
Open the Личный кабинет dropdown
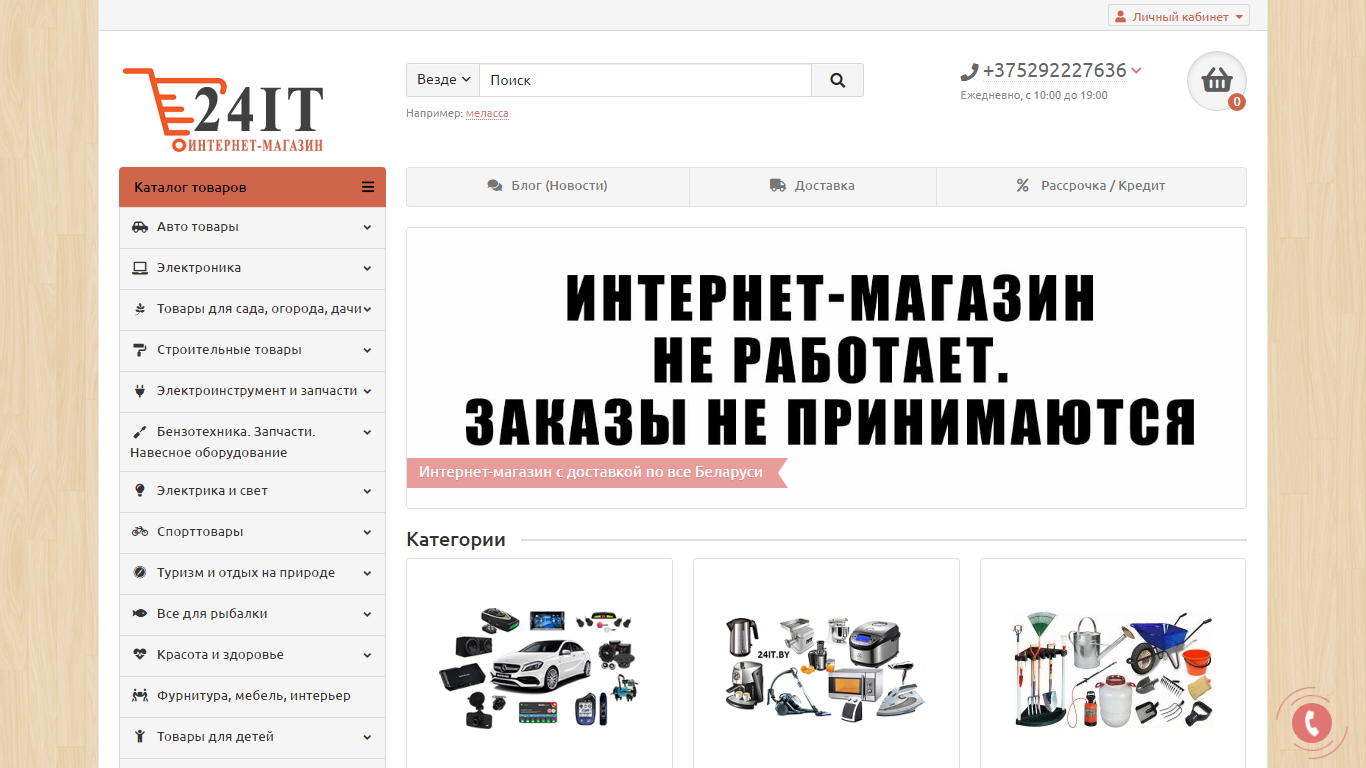click(1179, 16)
